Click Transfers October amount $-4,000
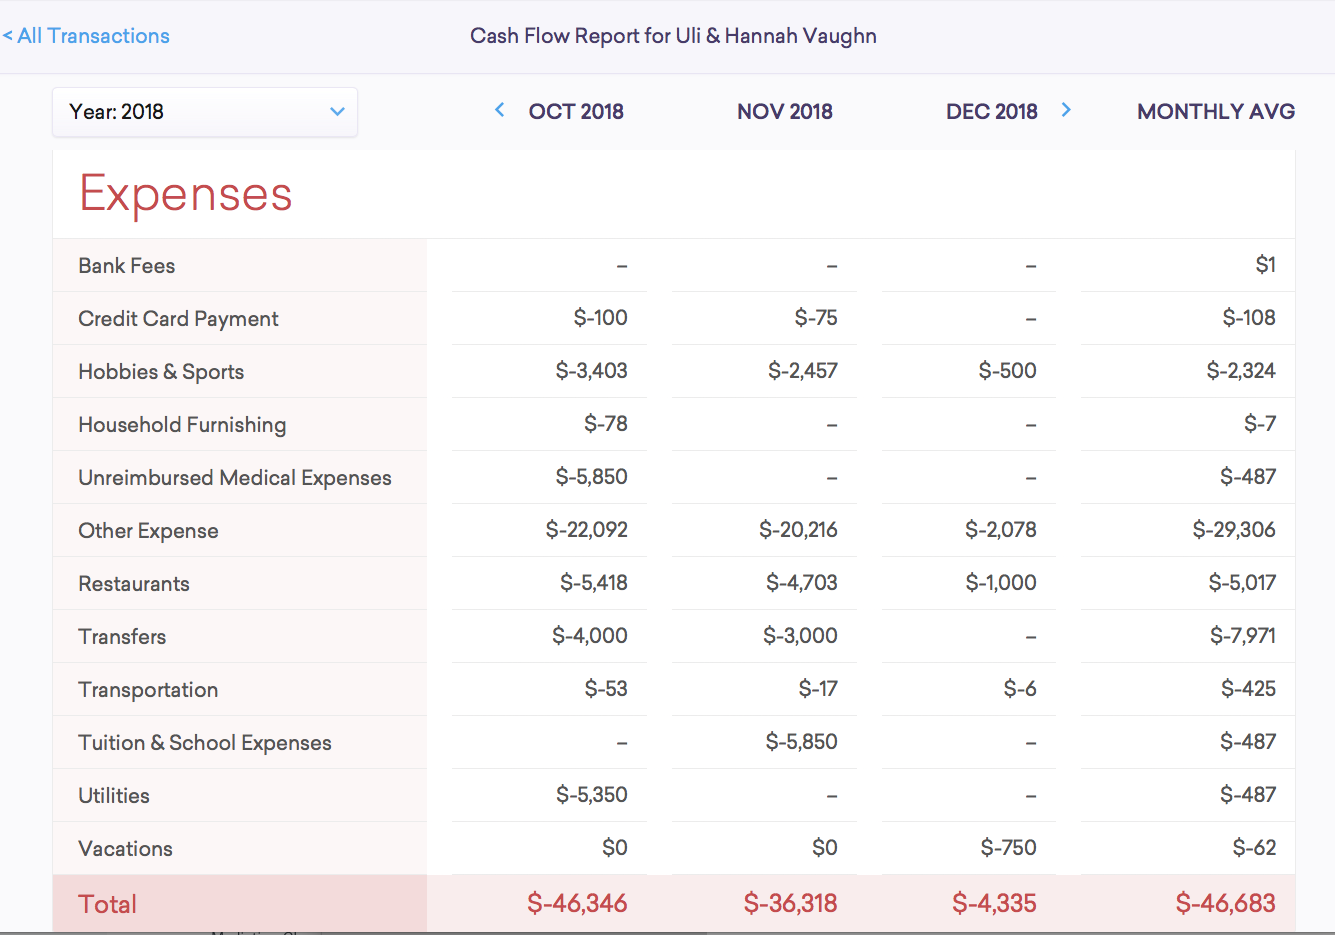1335x935 pixels. pyautogui.click(x=590, y=636)
